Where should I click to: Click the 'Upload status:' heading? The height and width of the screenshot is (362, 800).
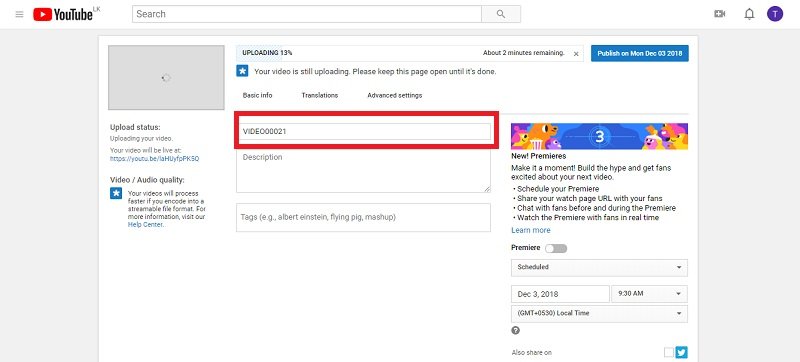tap(135, 127)
